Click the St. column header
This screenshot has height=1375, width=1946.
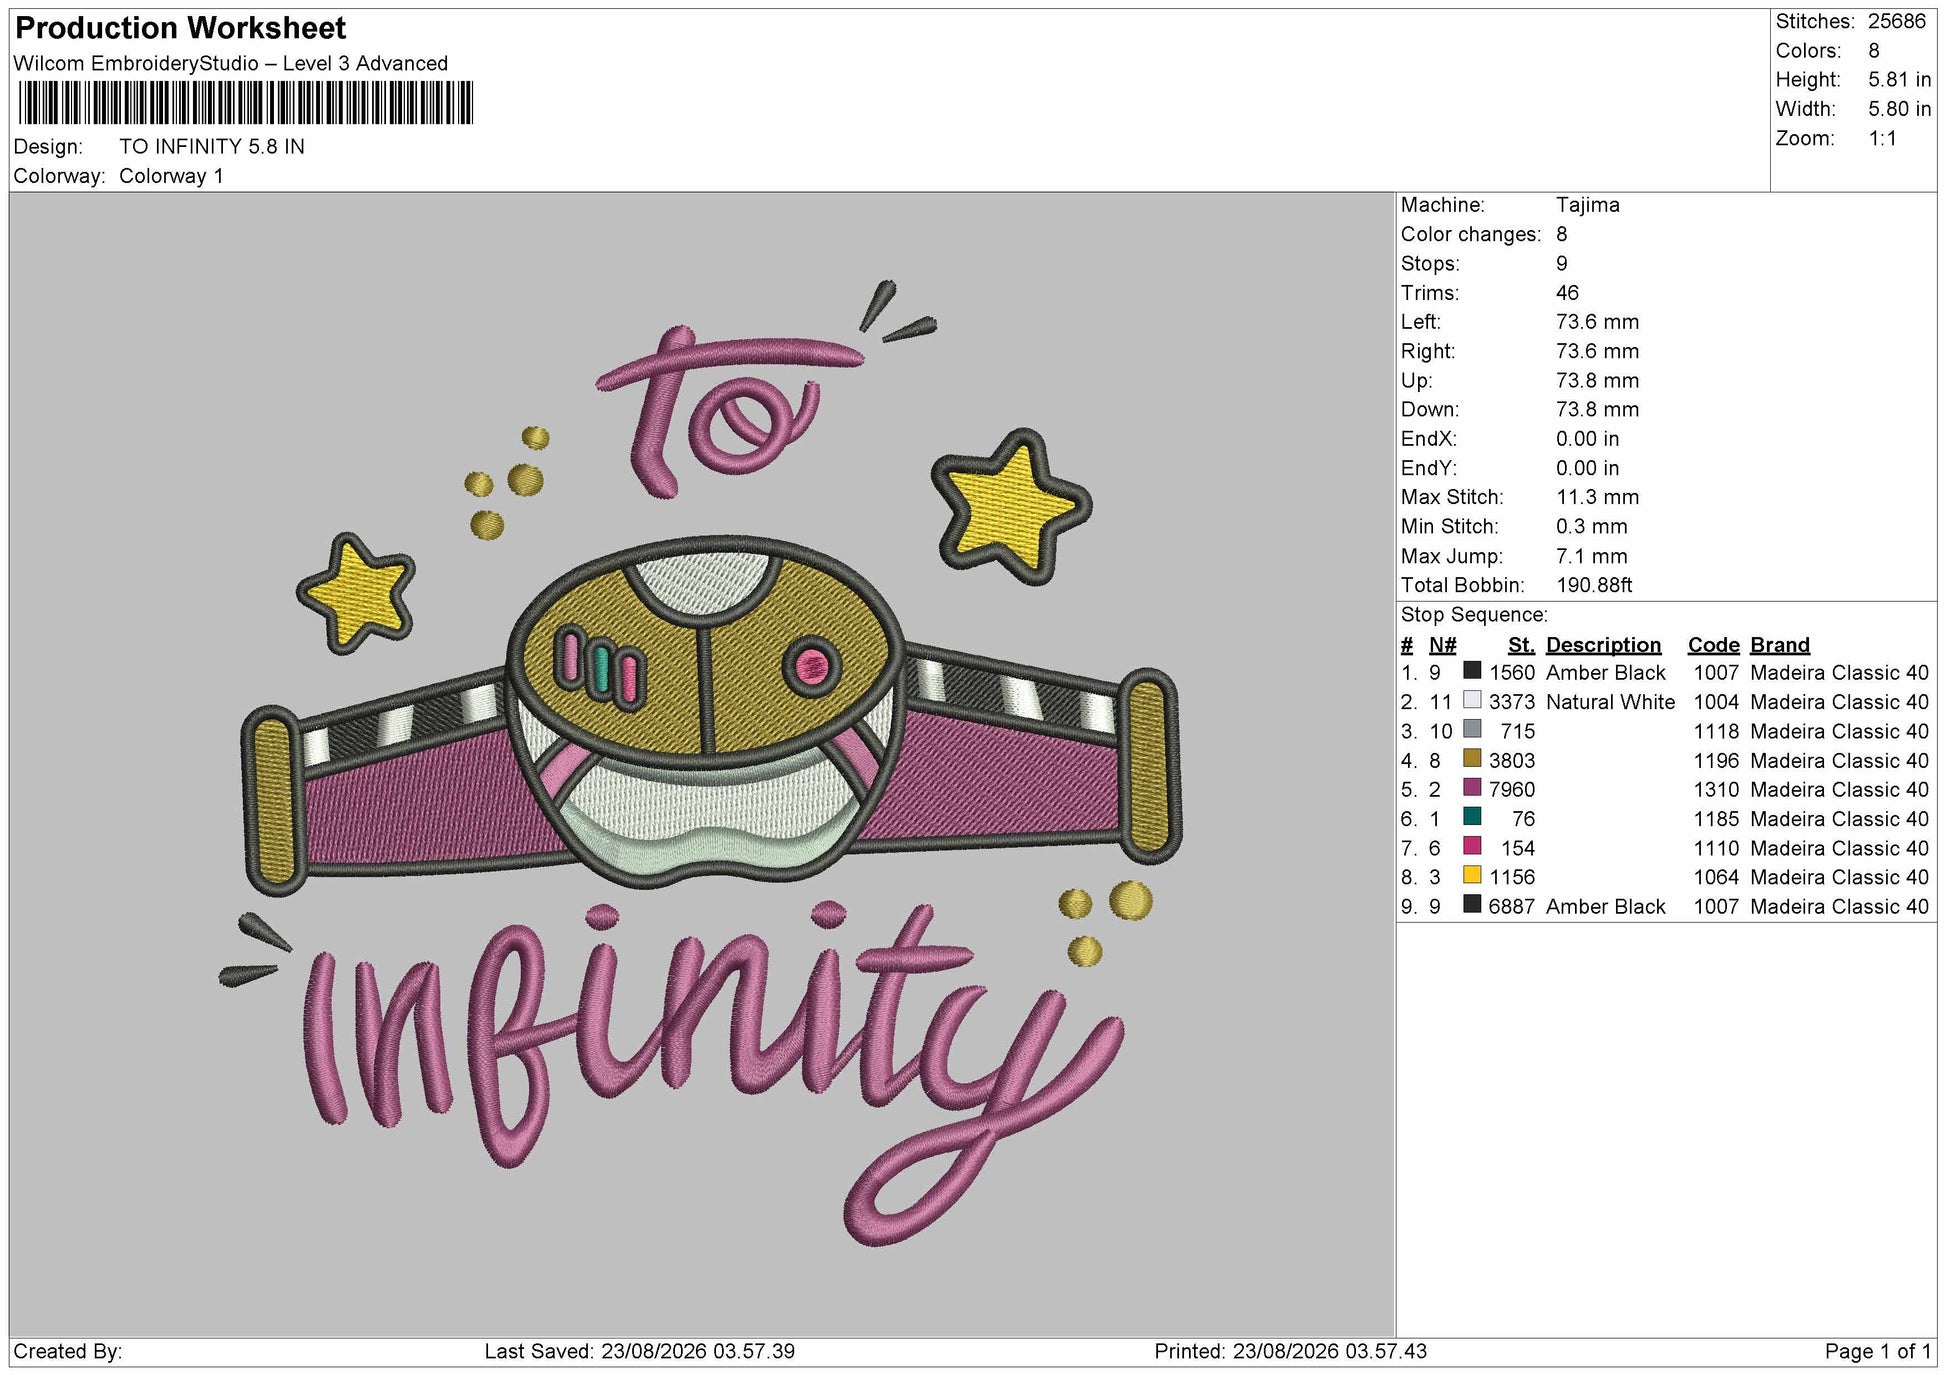[x=1521, y=645]
